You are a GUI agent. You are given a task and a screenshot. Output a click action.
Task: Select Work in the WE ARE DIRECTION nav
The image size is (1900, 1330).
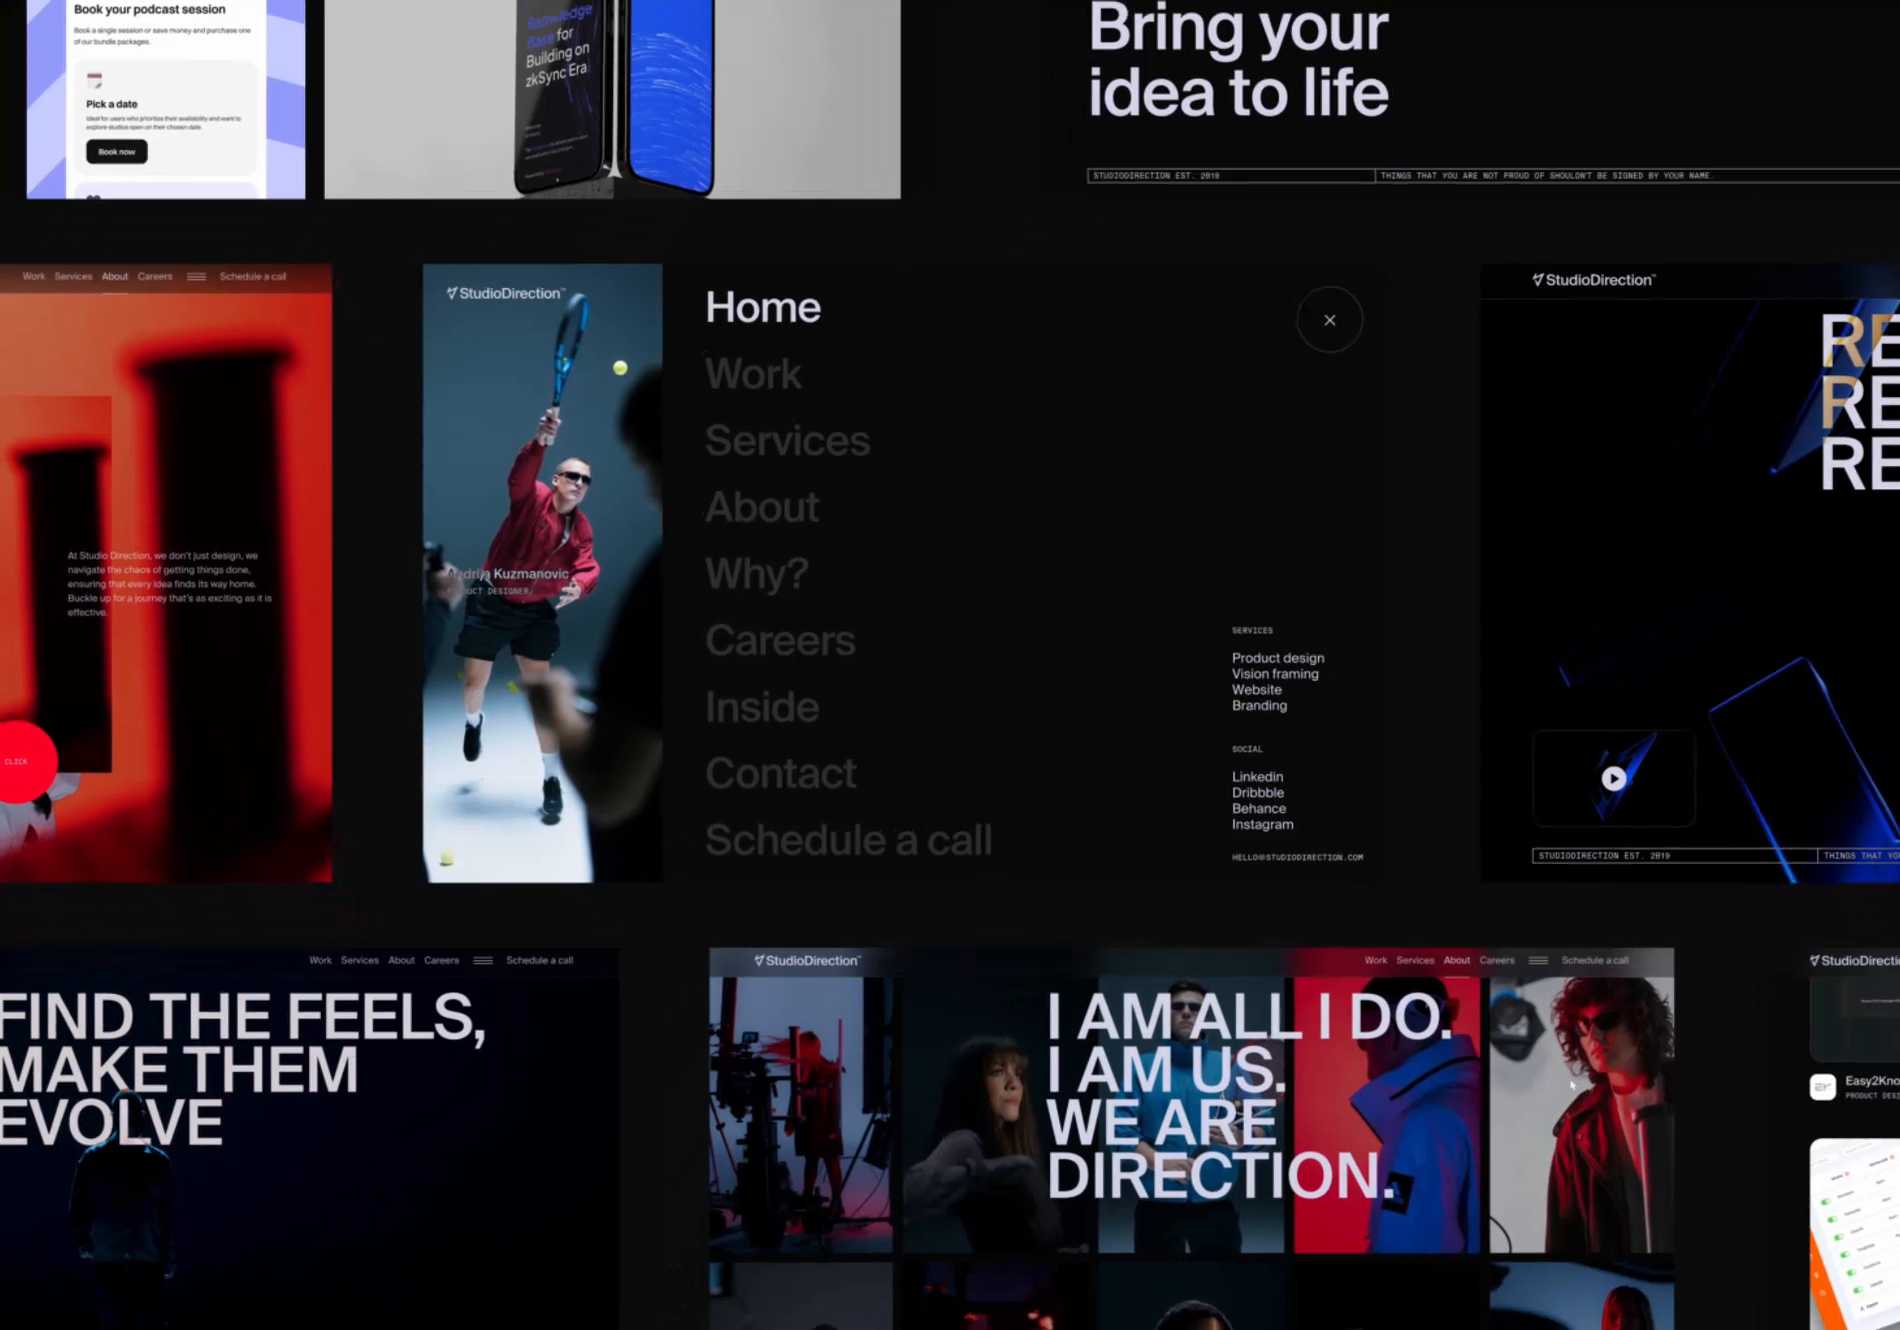tap(1376, 959)
